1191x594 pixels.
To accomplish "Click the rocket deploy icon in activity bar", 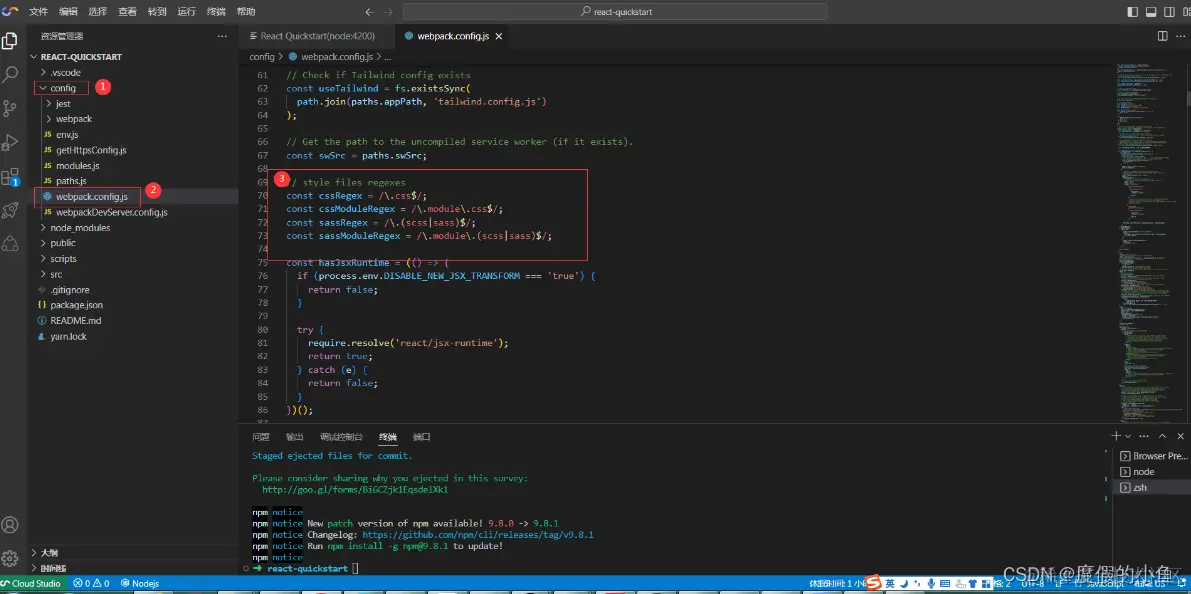I will [10, 210].
